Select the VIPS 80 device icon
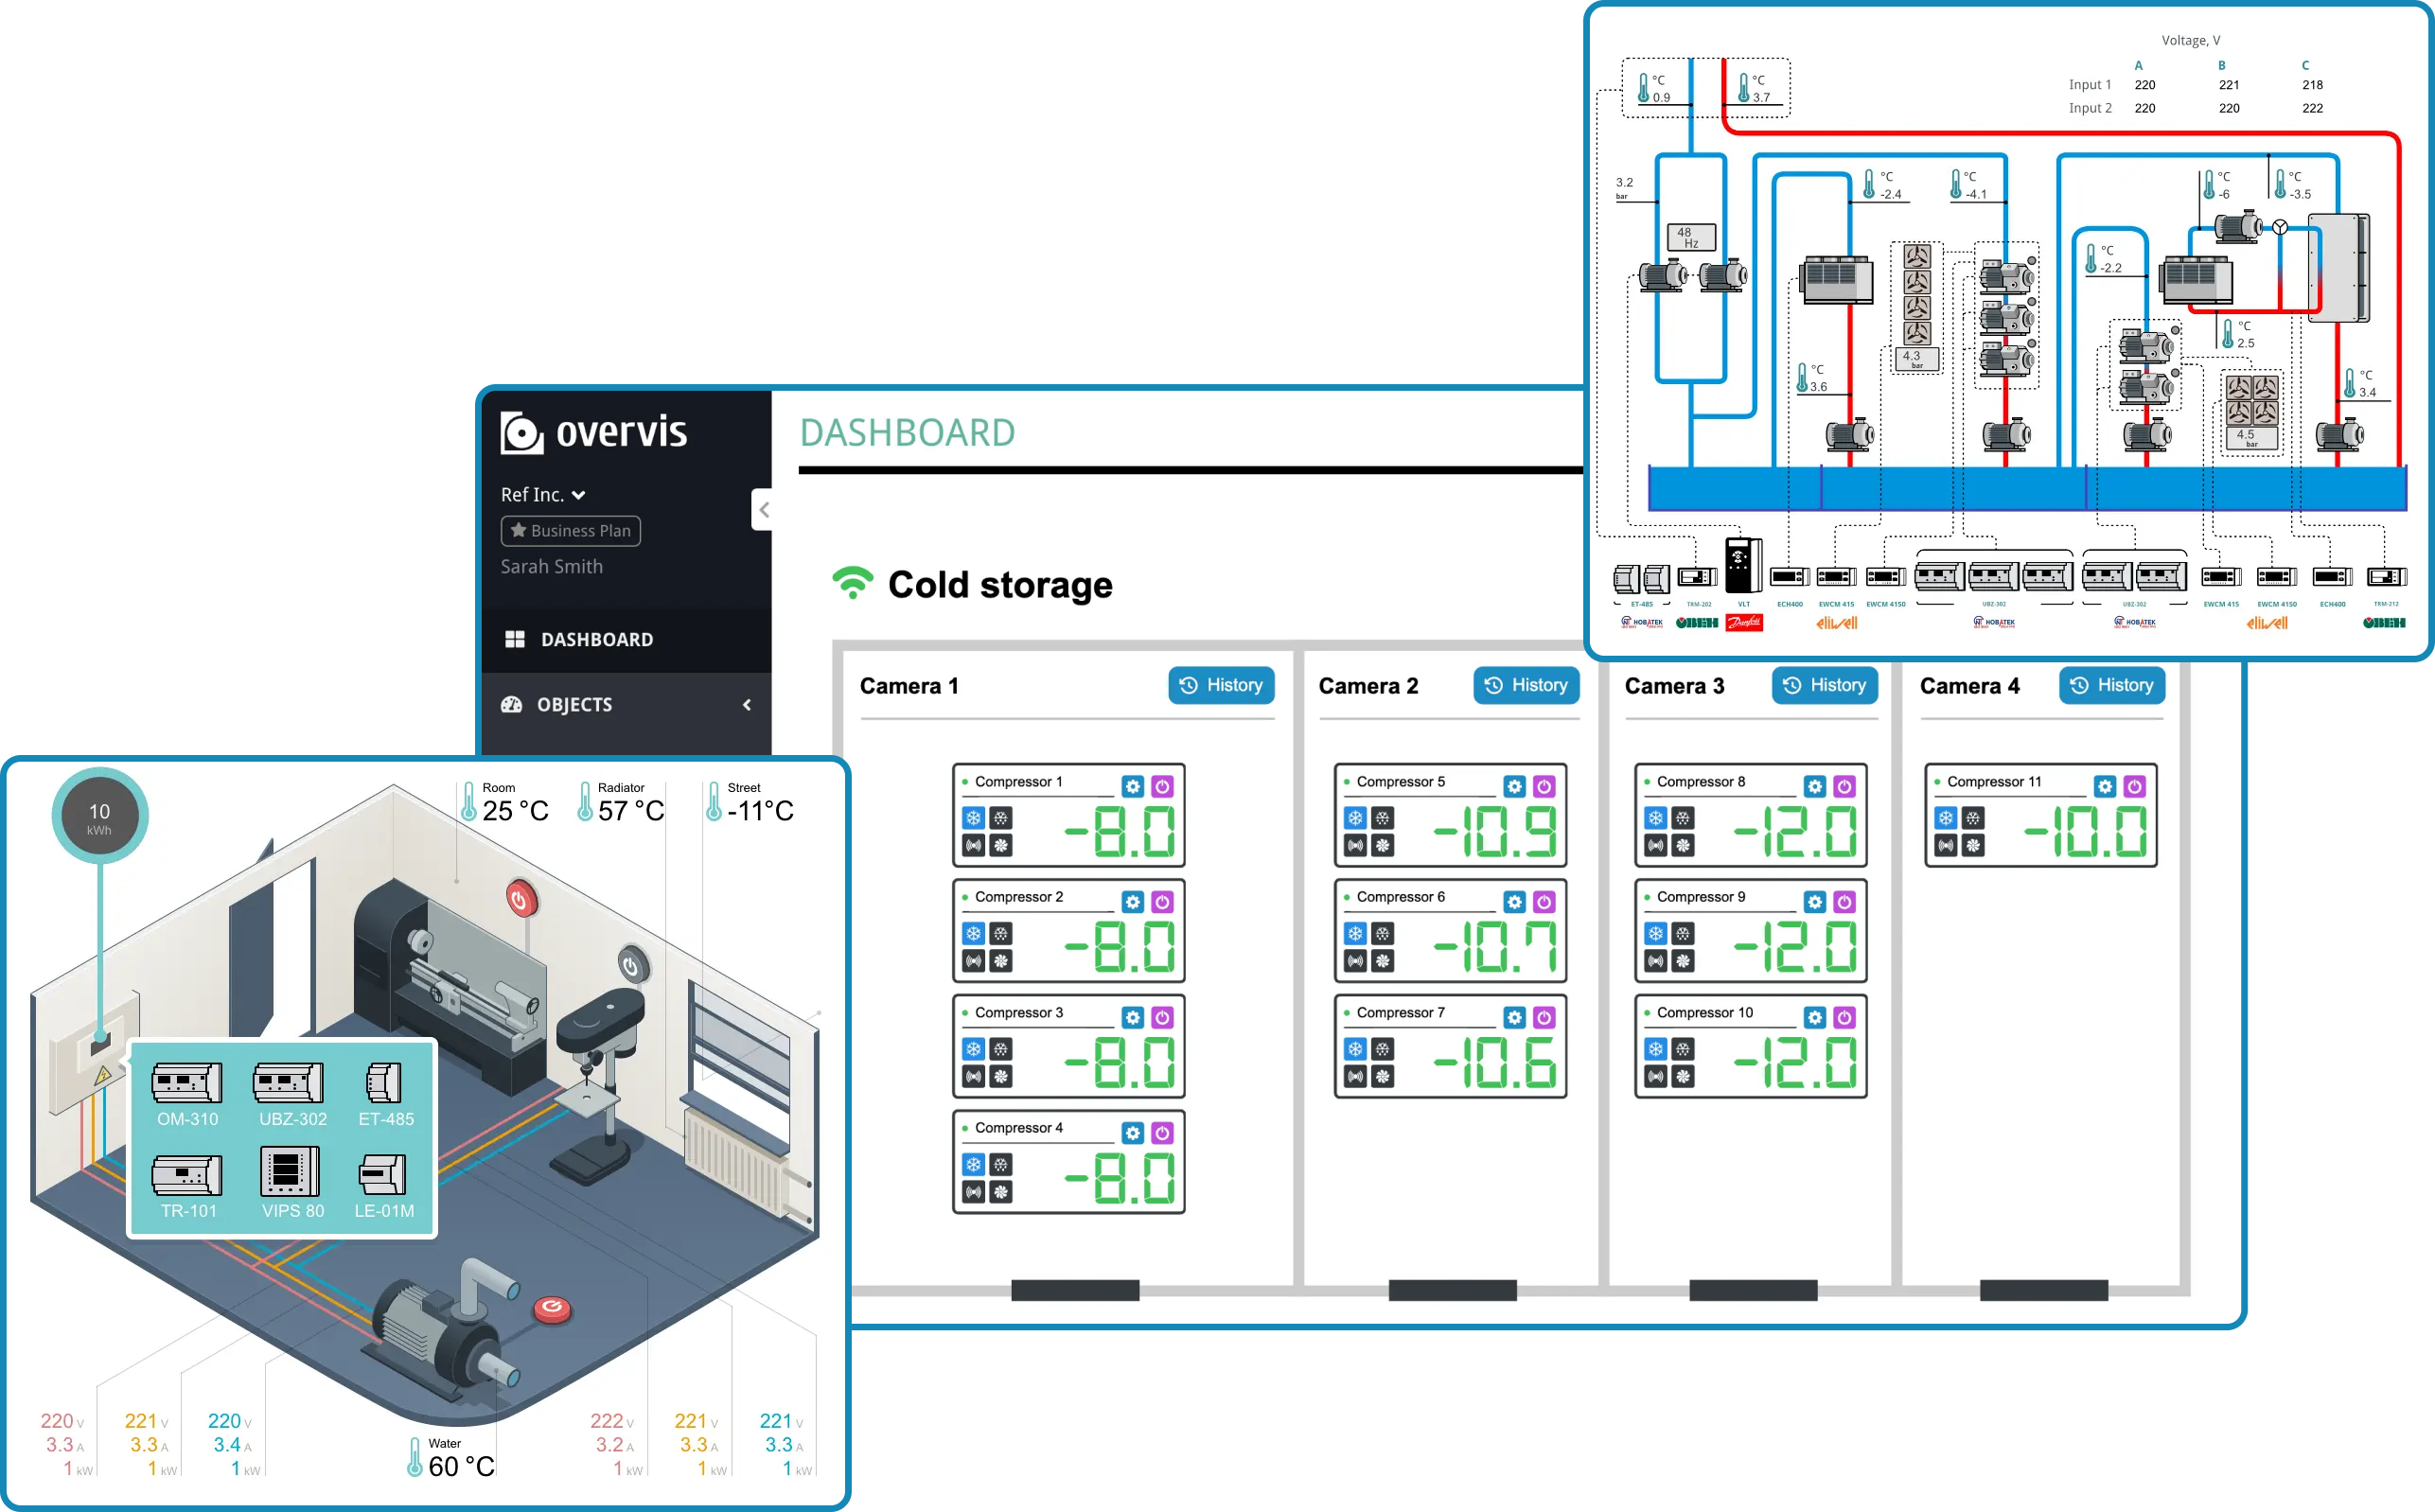 (x=290, y=1172)
